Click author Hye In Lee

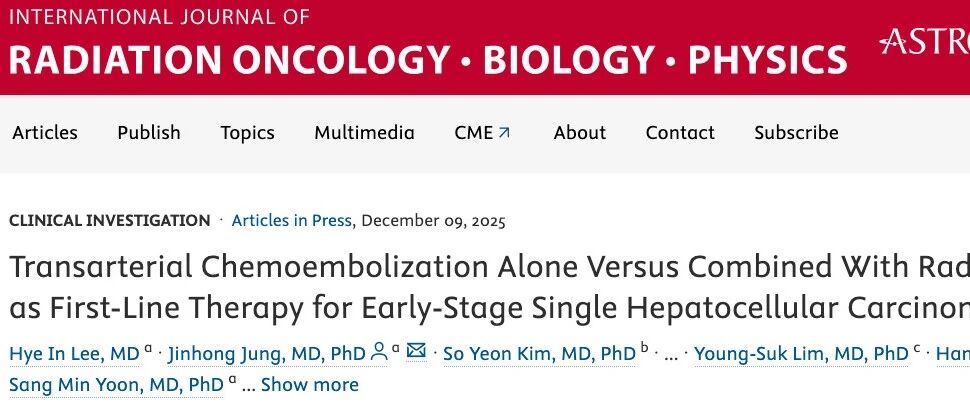click(x=74, y=353)
